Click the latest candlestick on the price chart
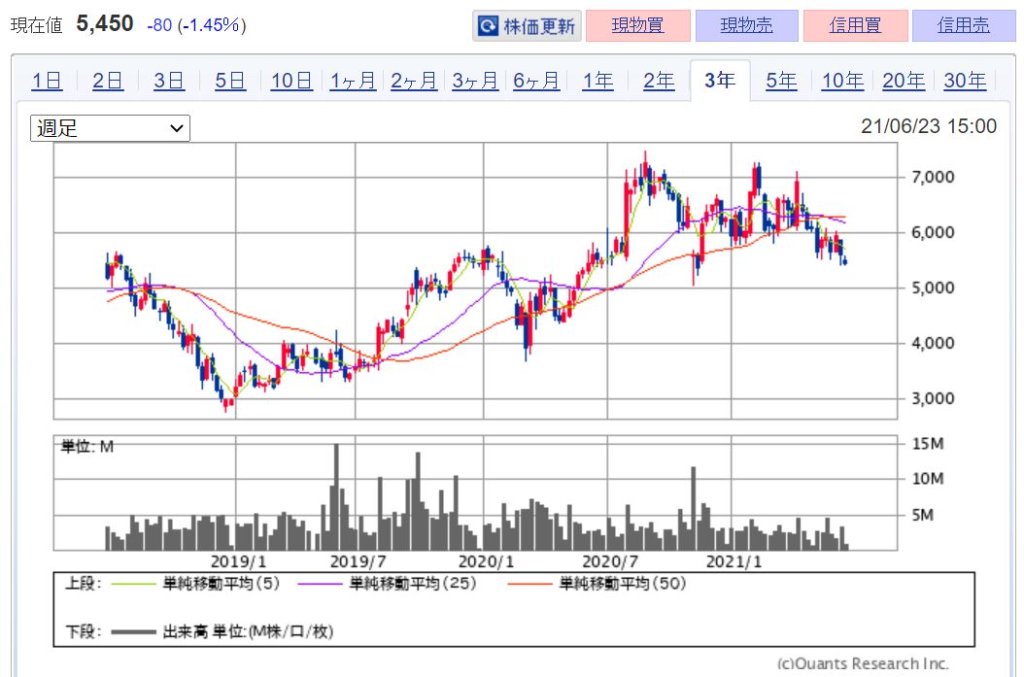1024x677 pixels. [846, 261]
